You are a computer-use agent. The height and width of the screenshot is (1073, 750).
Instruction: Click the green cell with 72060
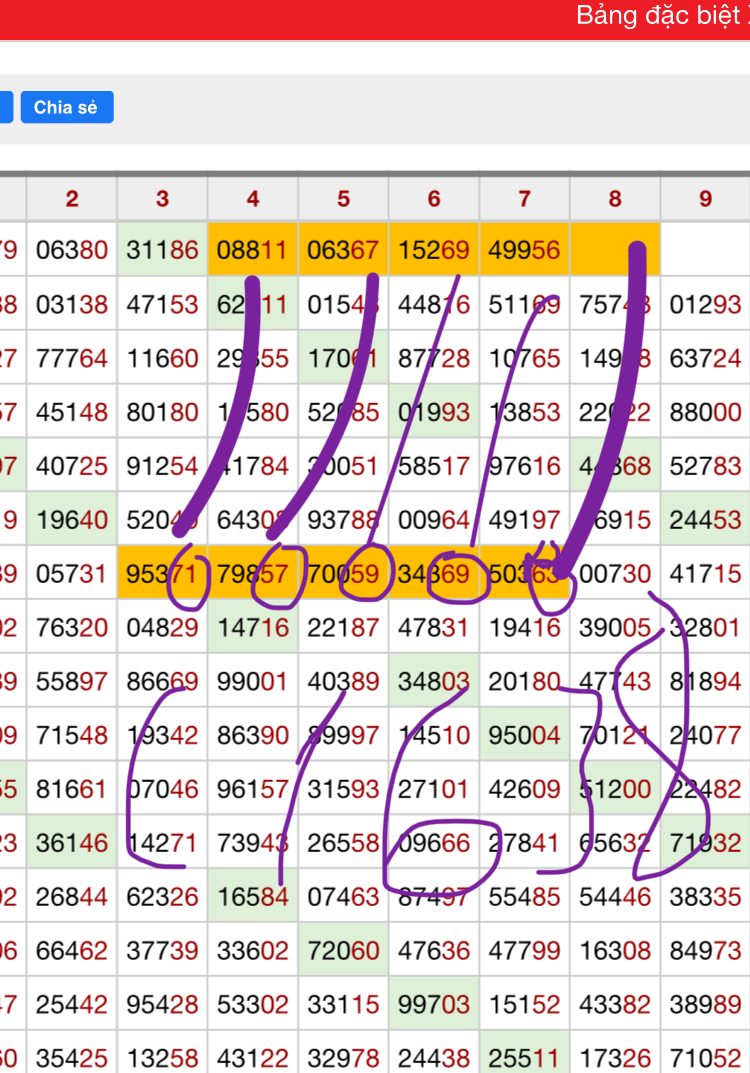tap(343, 952)
